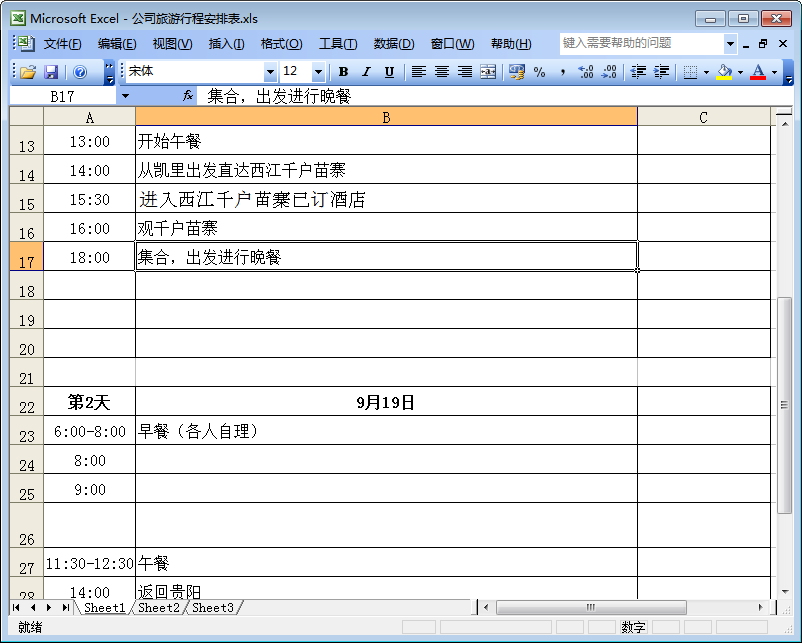Click the Excel document icon in menu bar
Screen dimensions: 802x643
[x=24, y=43]
